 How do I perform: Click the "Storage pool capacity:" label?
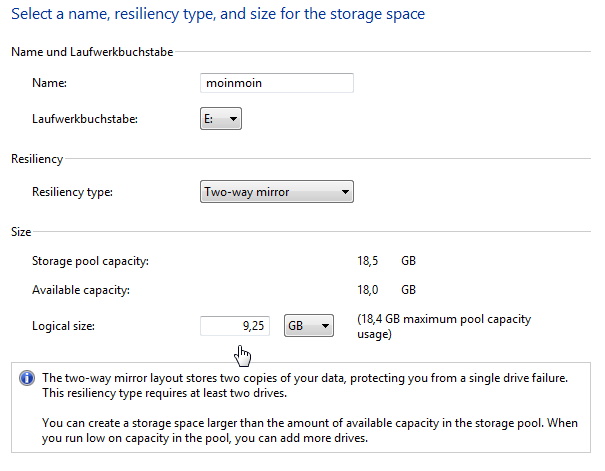(90, 261)
